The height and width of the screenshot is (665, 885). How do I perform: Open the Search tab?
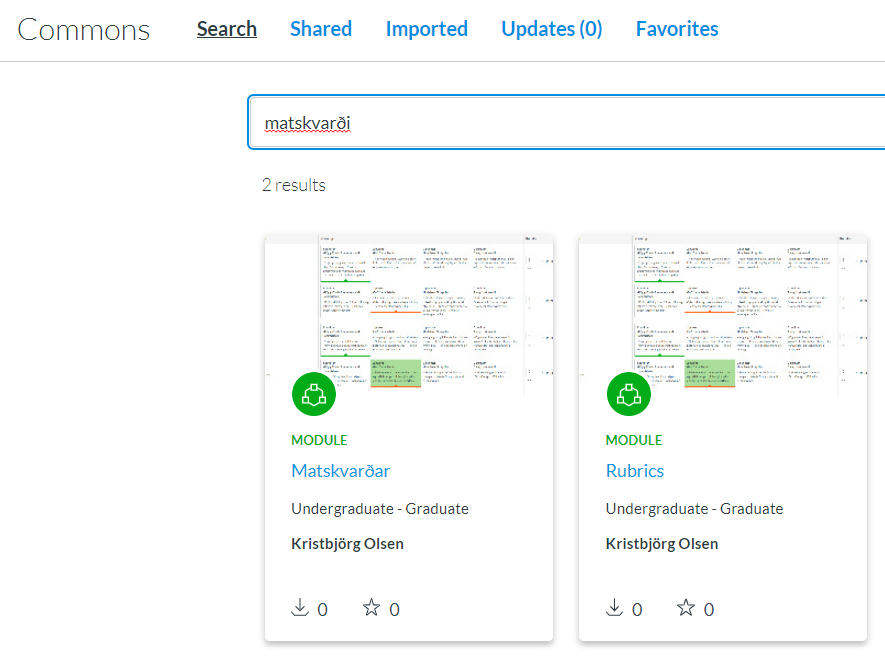(227, 29)
